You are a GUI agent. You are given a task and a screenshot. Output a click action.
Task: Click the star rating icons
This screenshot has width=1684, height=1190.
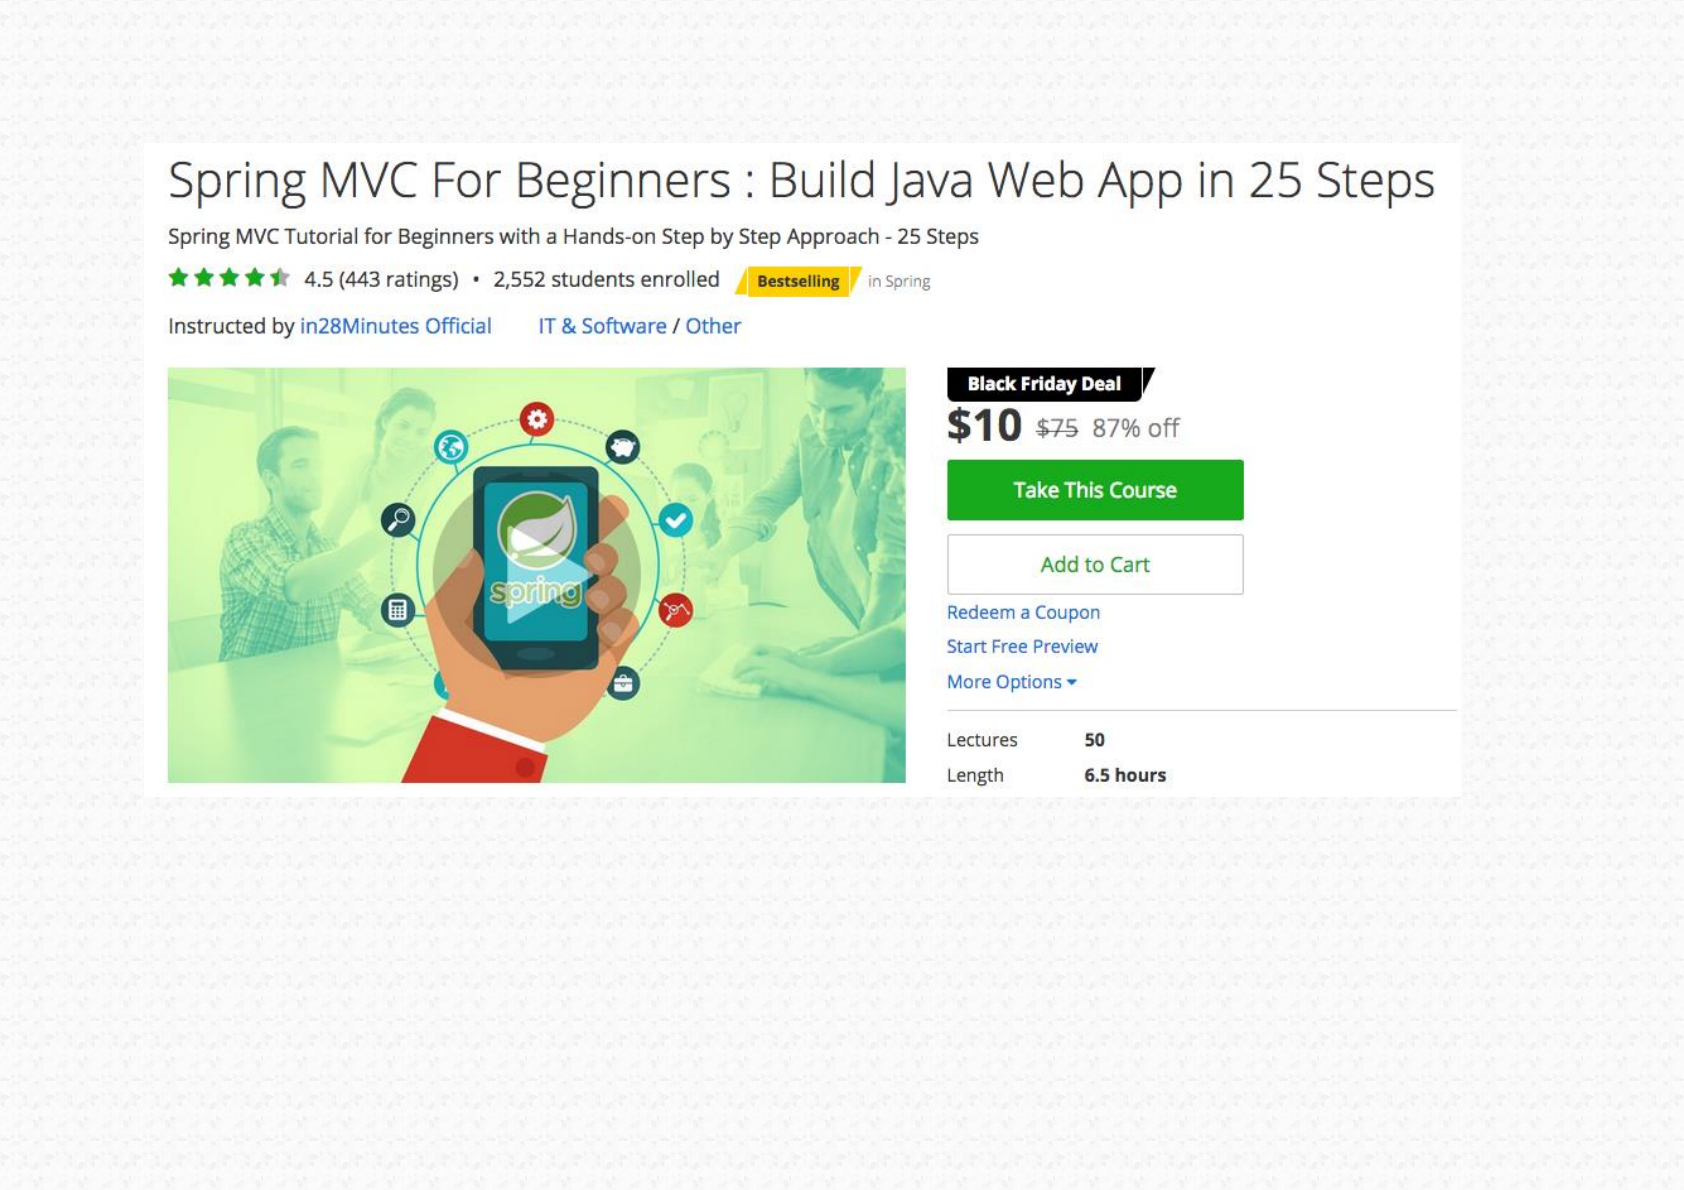(229, 278)
